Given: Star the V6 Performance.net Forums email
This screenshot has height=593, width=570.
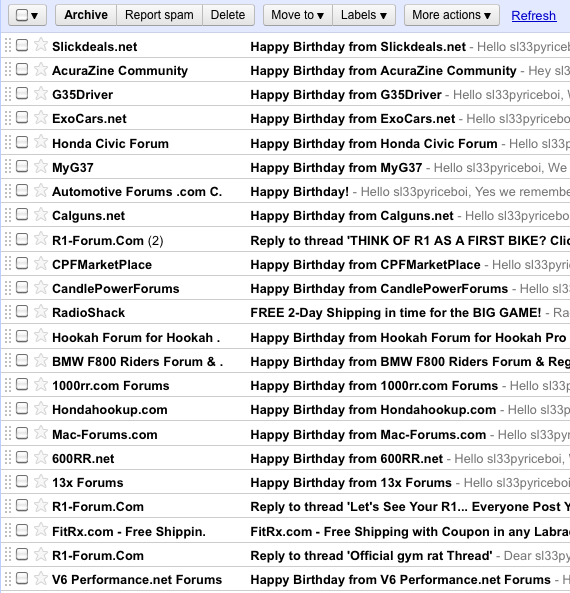Looking at the screenshot, I should pos(40,578).
